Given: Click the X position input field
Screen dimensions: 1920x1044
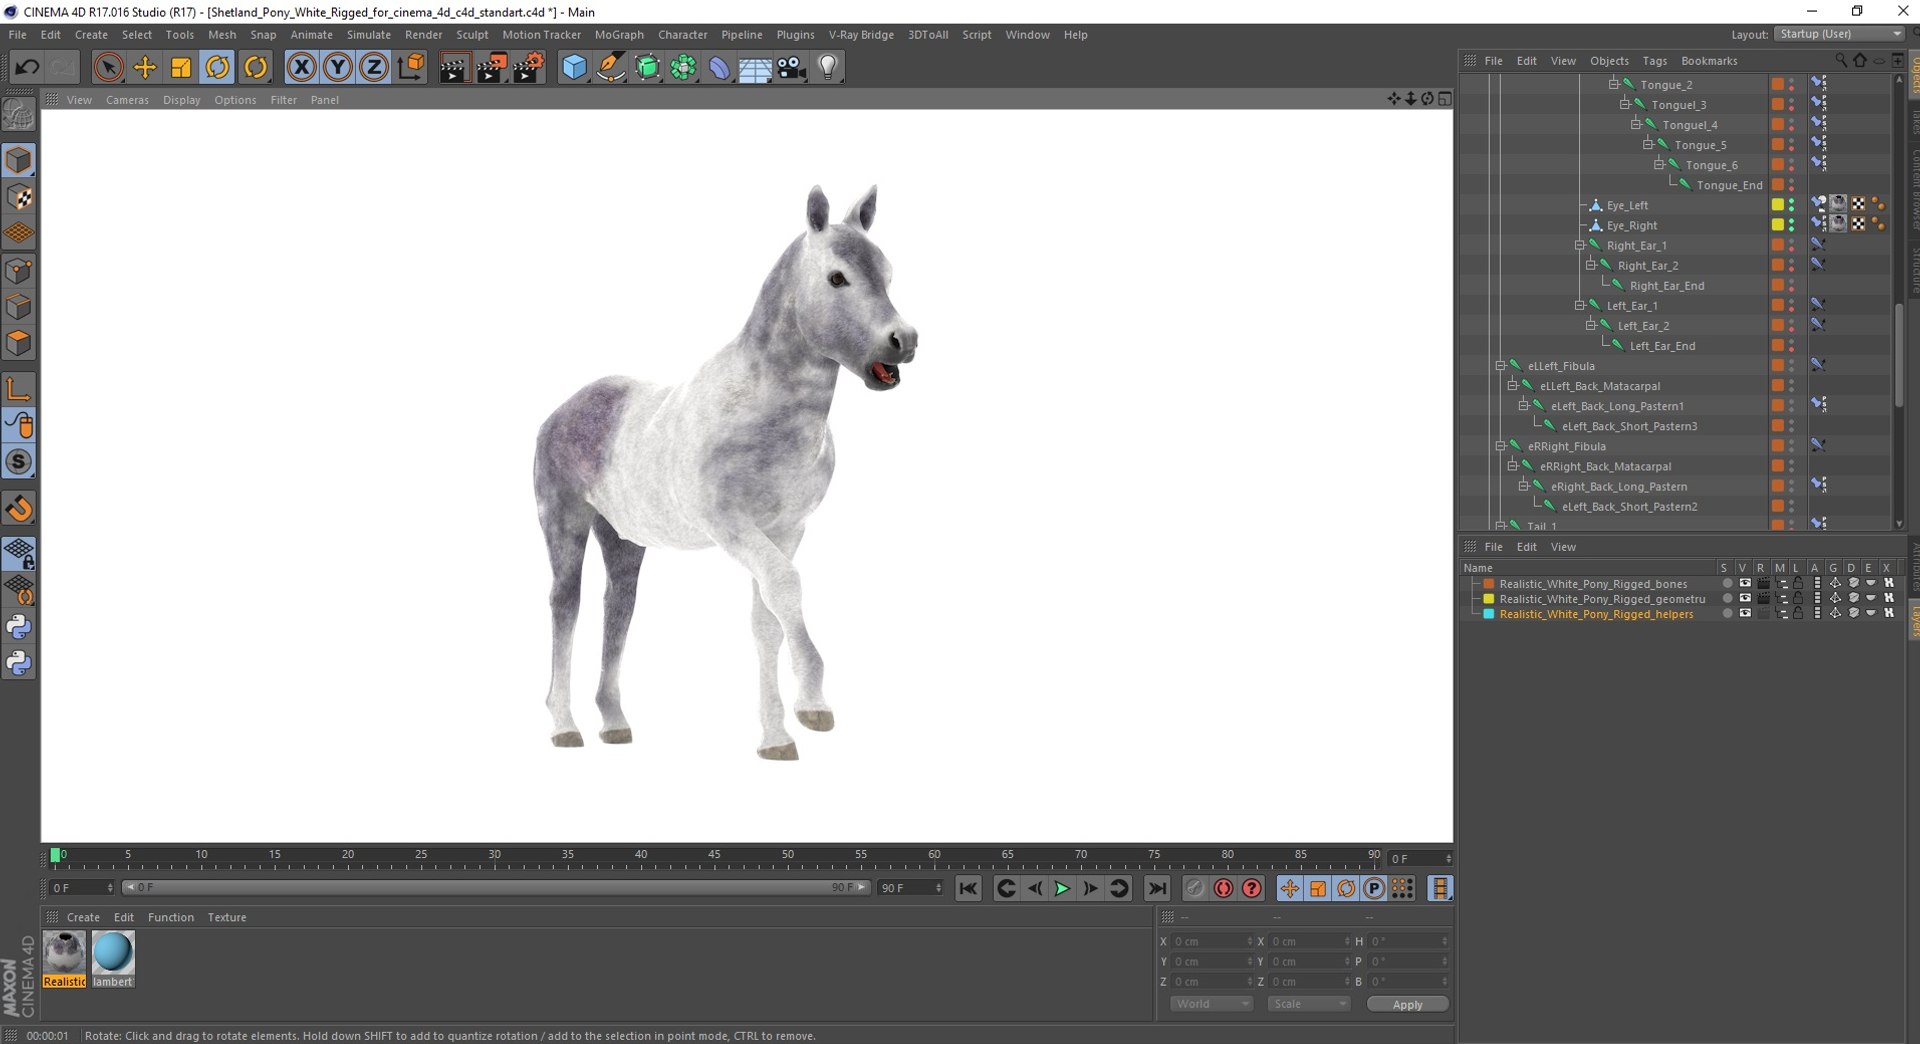Looking at the screenshot, I should pos(1211,941).
